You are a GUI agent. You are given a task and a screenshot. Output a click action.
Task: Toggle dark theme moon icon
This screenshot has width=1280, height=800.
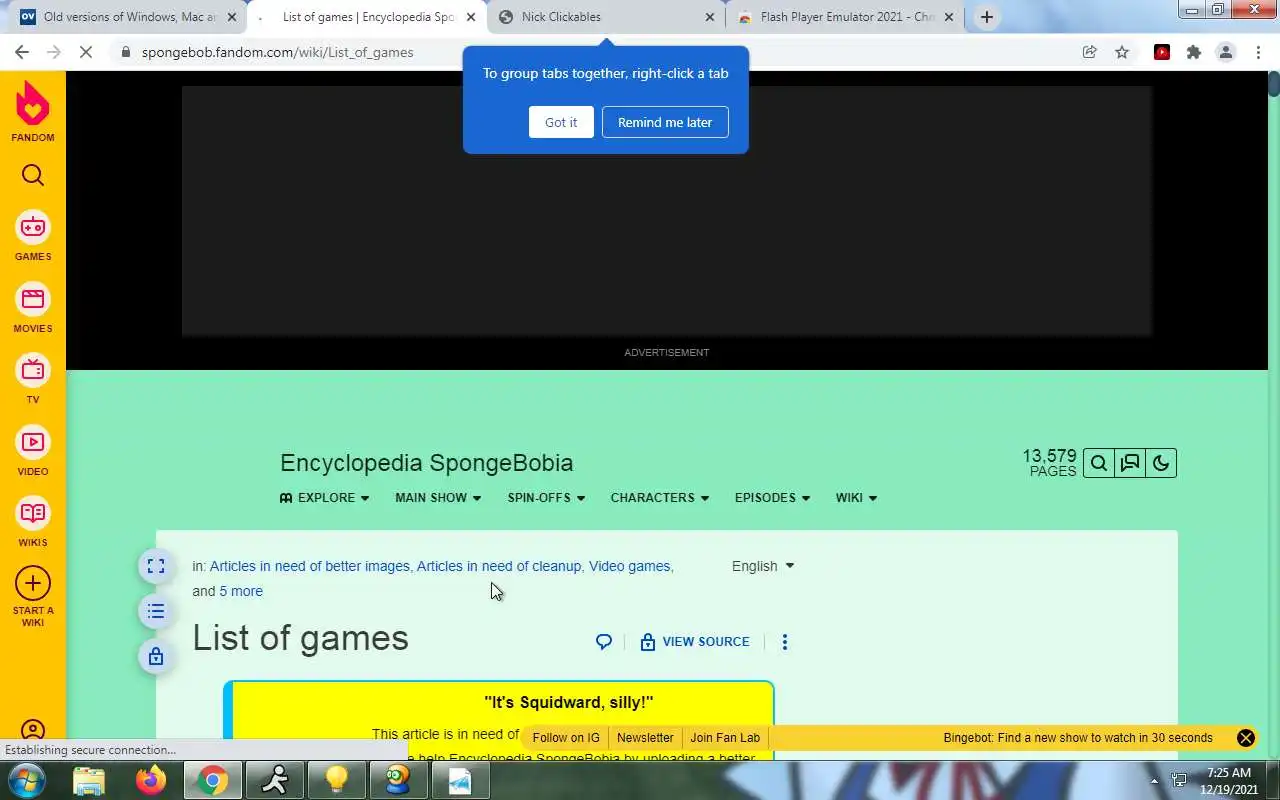(x=1161, y=463)
